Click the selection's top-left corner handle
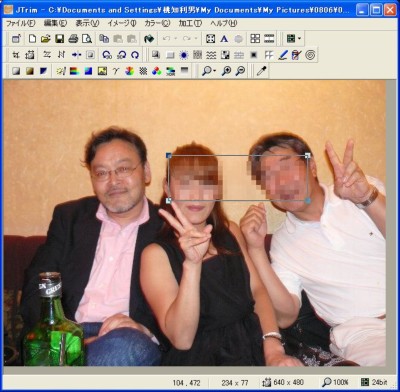Screen dimensions: 400x392 tap(169, 155)
